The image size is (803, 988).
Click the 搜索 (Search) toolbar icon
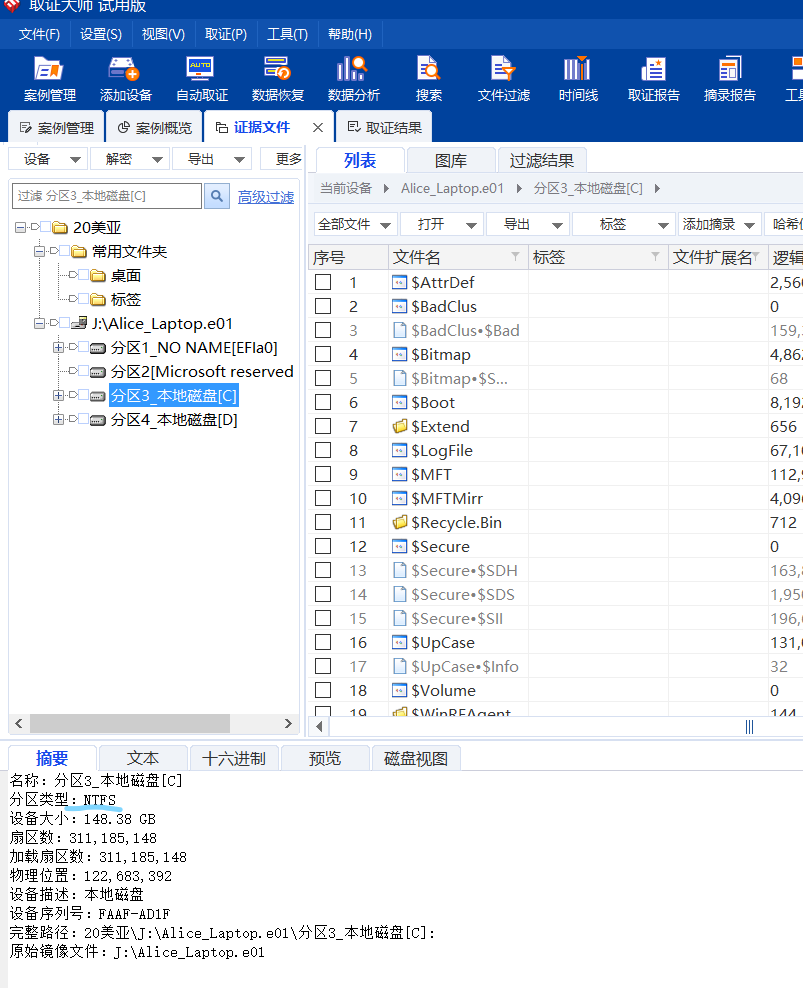point(428,79)
